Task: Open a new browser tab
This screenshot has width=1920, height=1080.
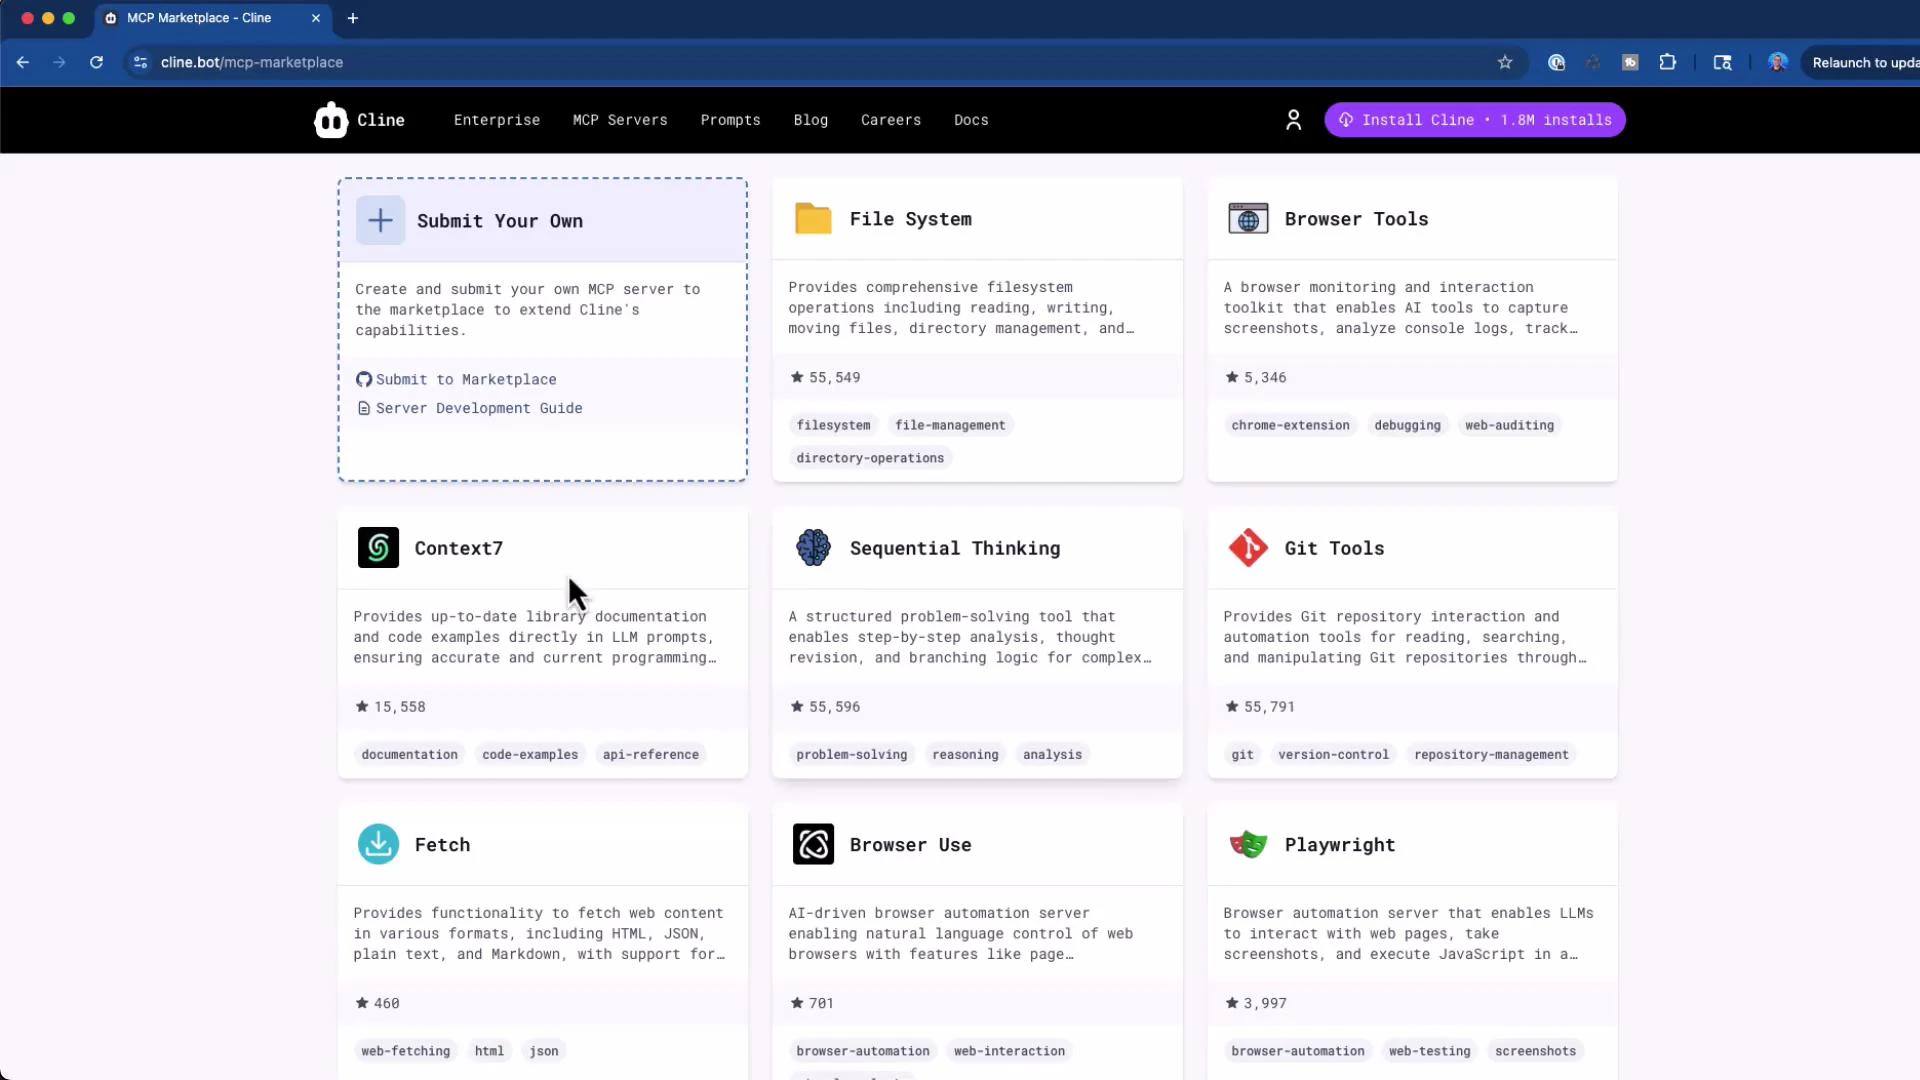Action: click(353, 18)
